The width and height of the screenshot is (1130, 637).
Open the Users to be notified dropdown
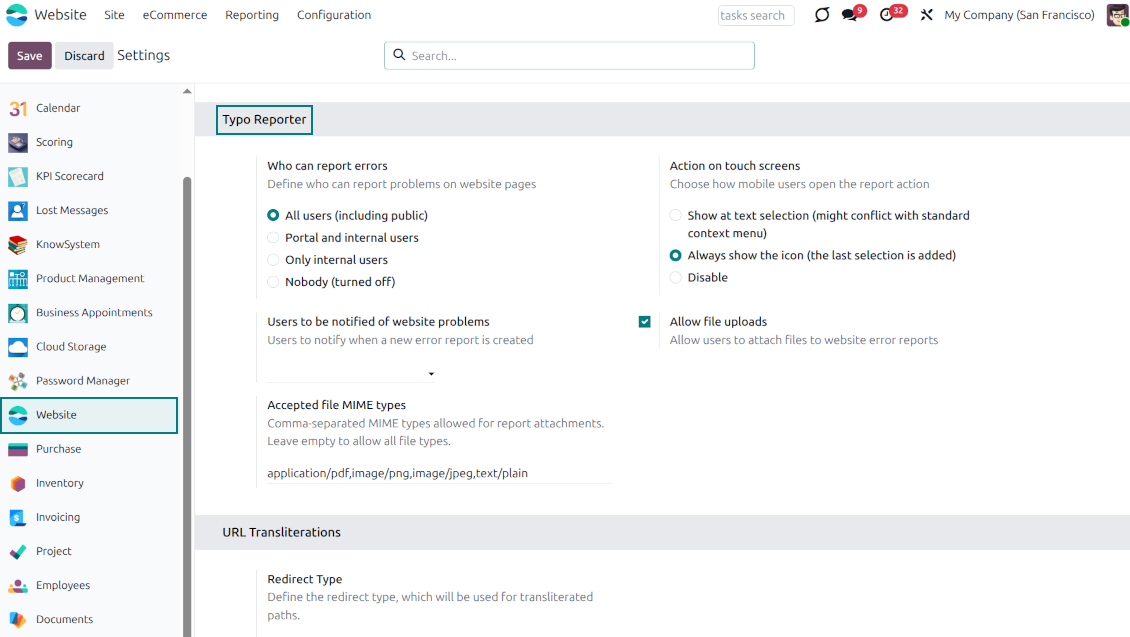431,373
